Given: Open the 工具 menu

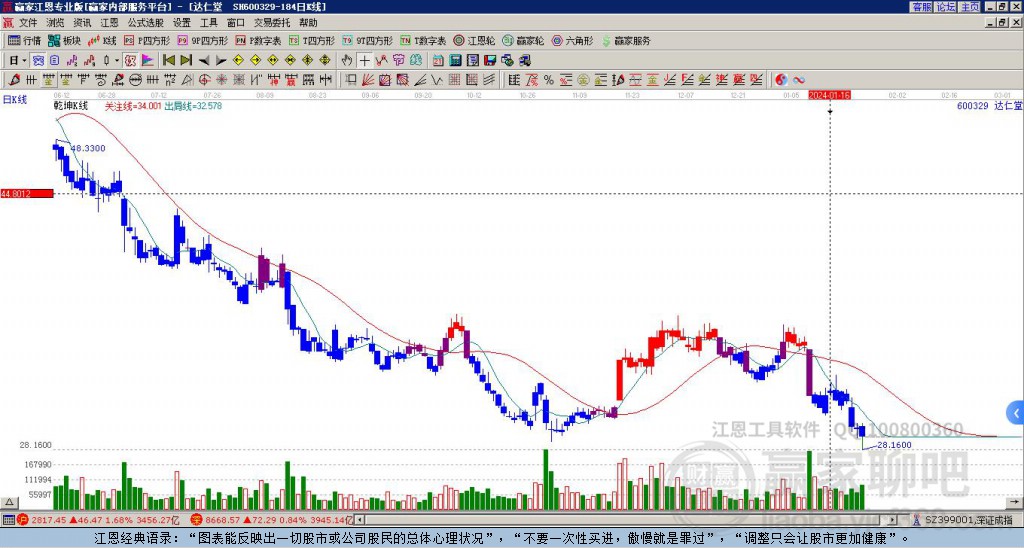Looking at the screenshot, I should point(208,23).
